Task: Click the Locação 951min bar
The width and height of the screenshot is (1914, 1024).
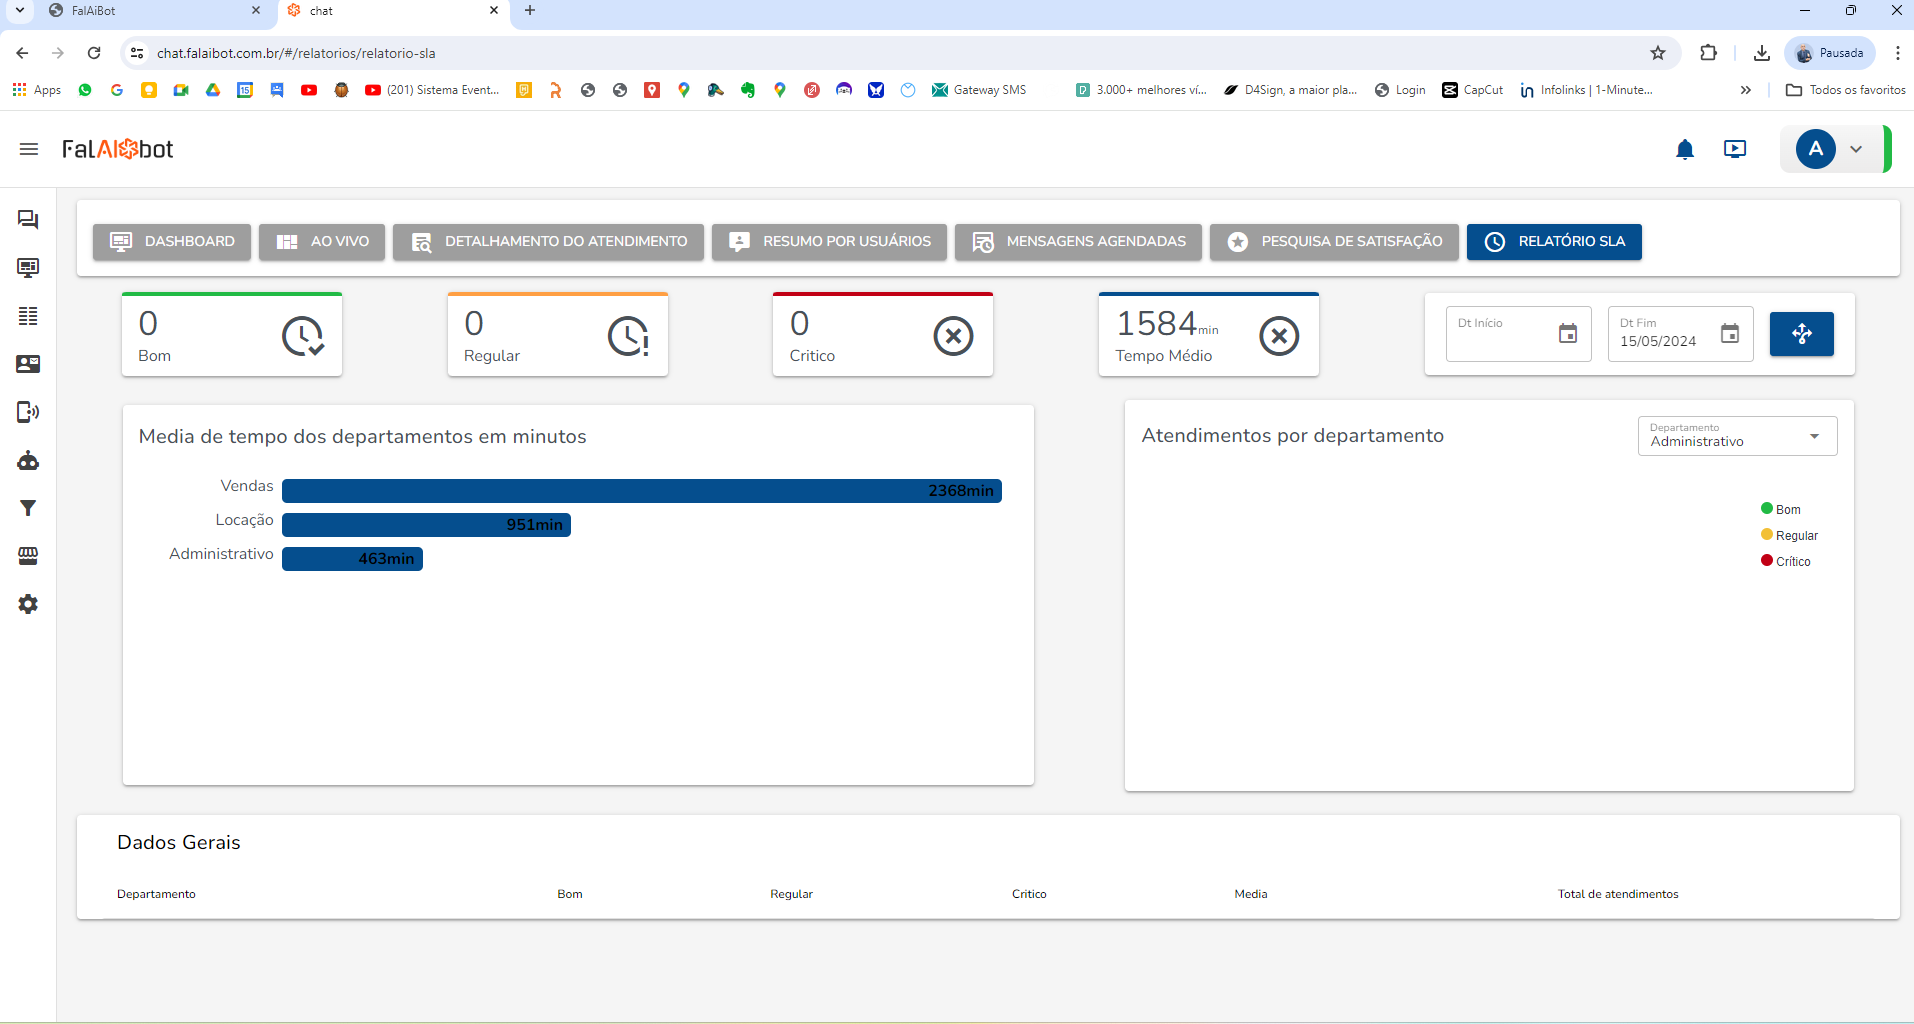Action: tap(426, 525)
